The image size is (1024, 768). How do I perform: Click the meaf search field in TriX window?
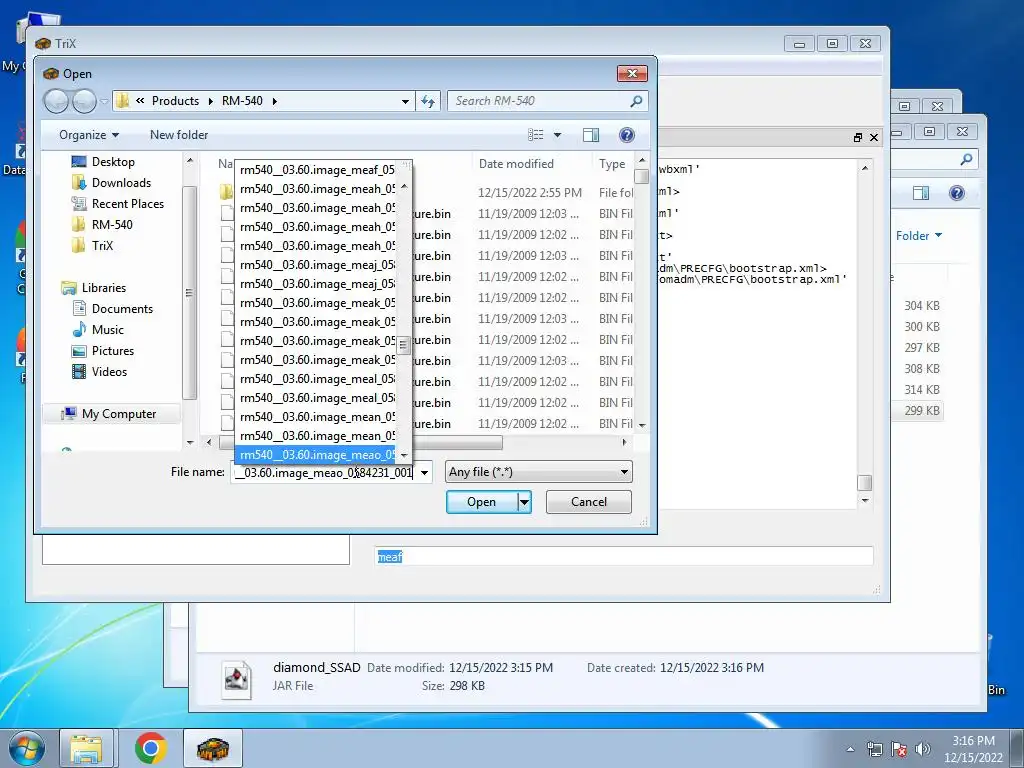point(624,556)
